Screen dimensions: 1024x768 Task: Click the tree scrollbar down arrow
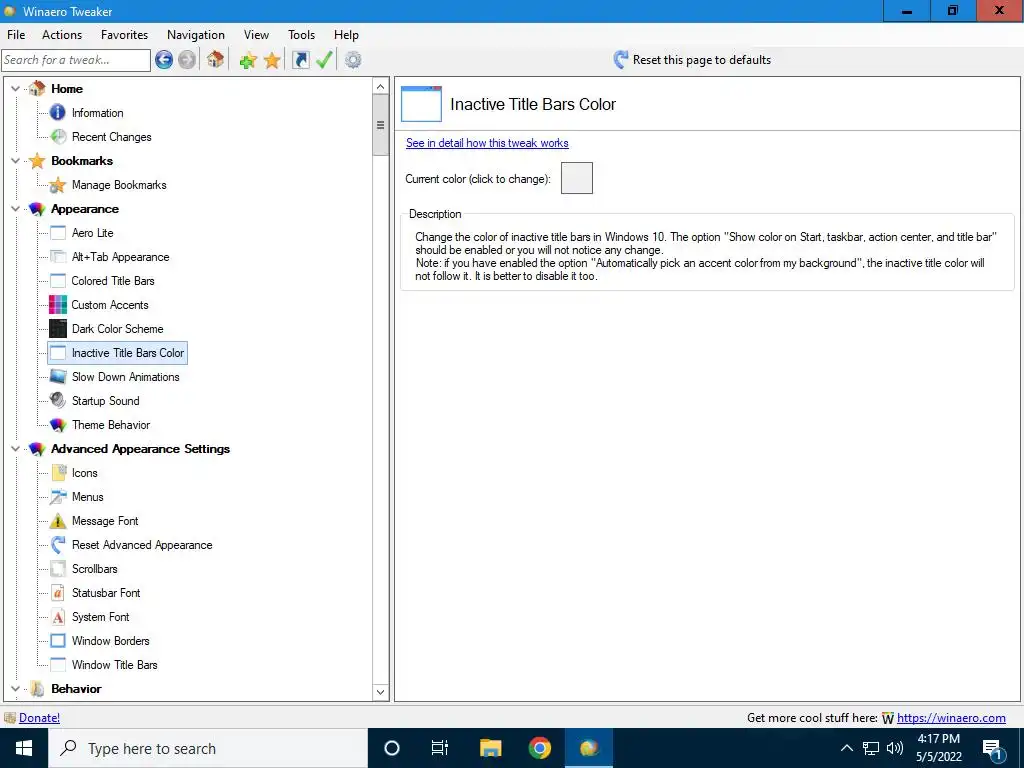381,692
